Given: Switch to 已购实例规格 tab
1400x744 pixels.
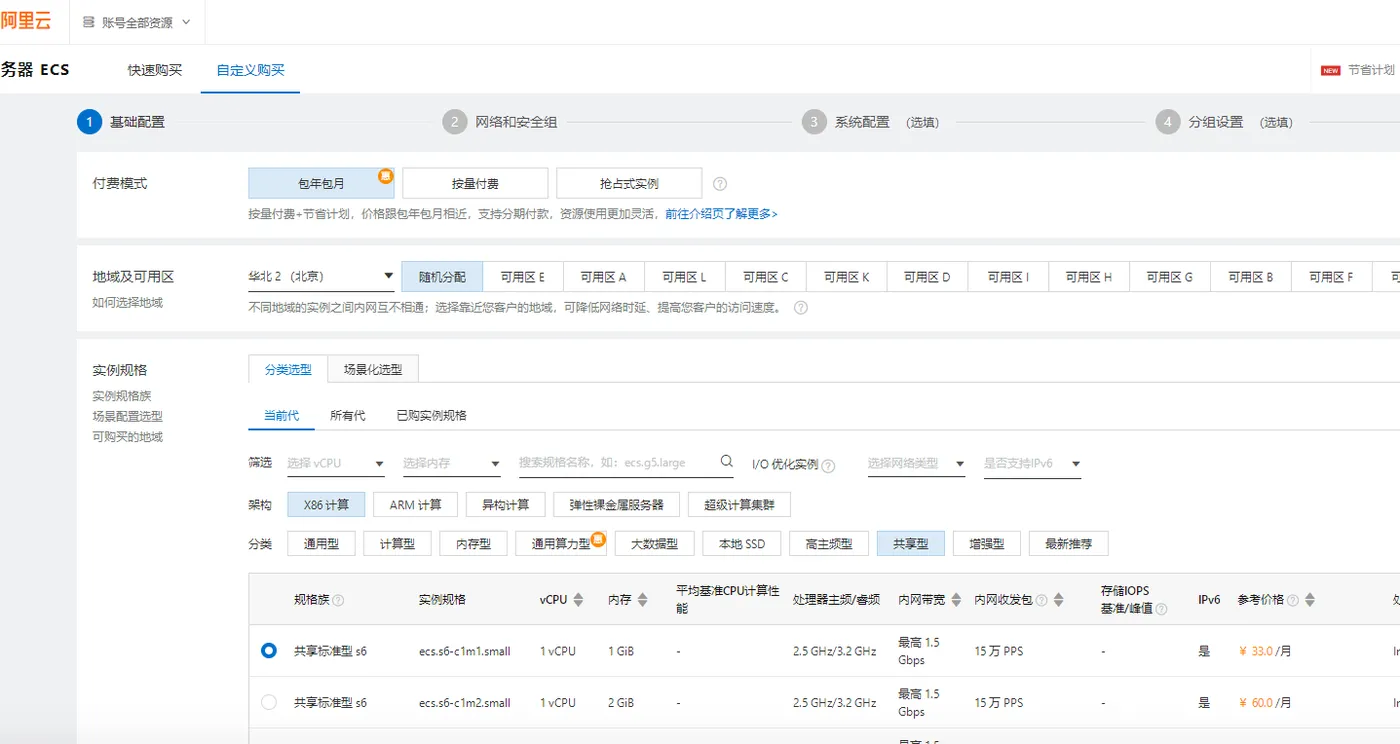Looking at the screenshot, I should [x=431, y=415].
